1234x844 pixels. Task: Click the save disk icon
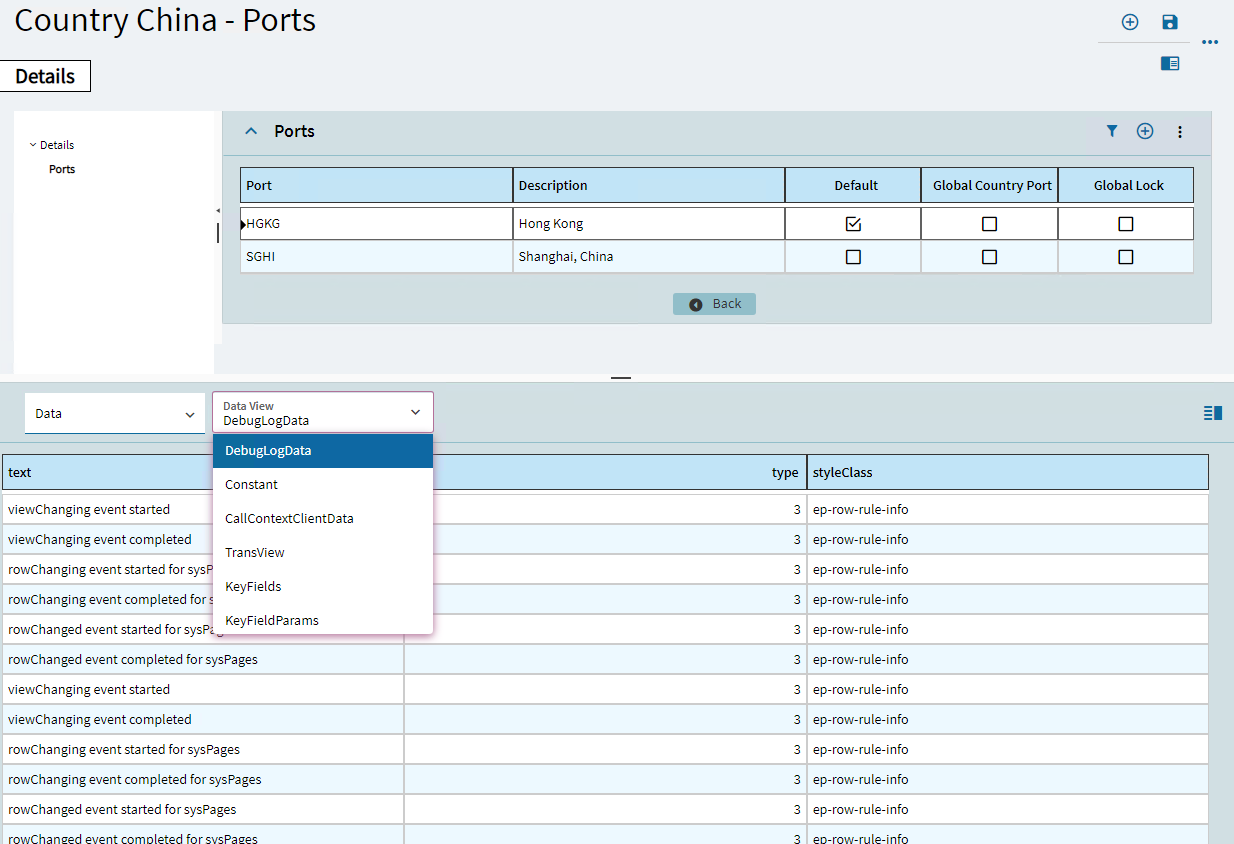tap(1170, 22)
